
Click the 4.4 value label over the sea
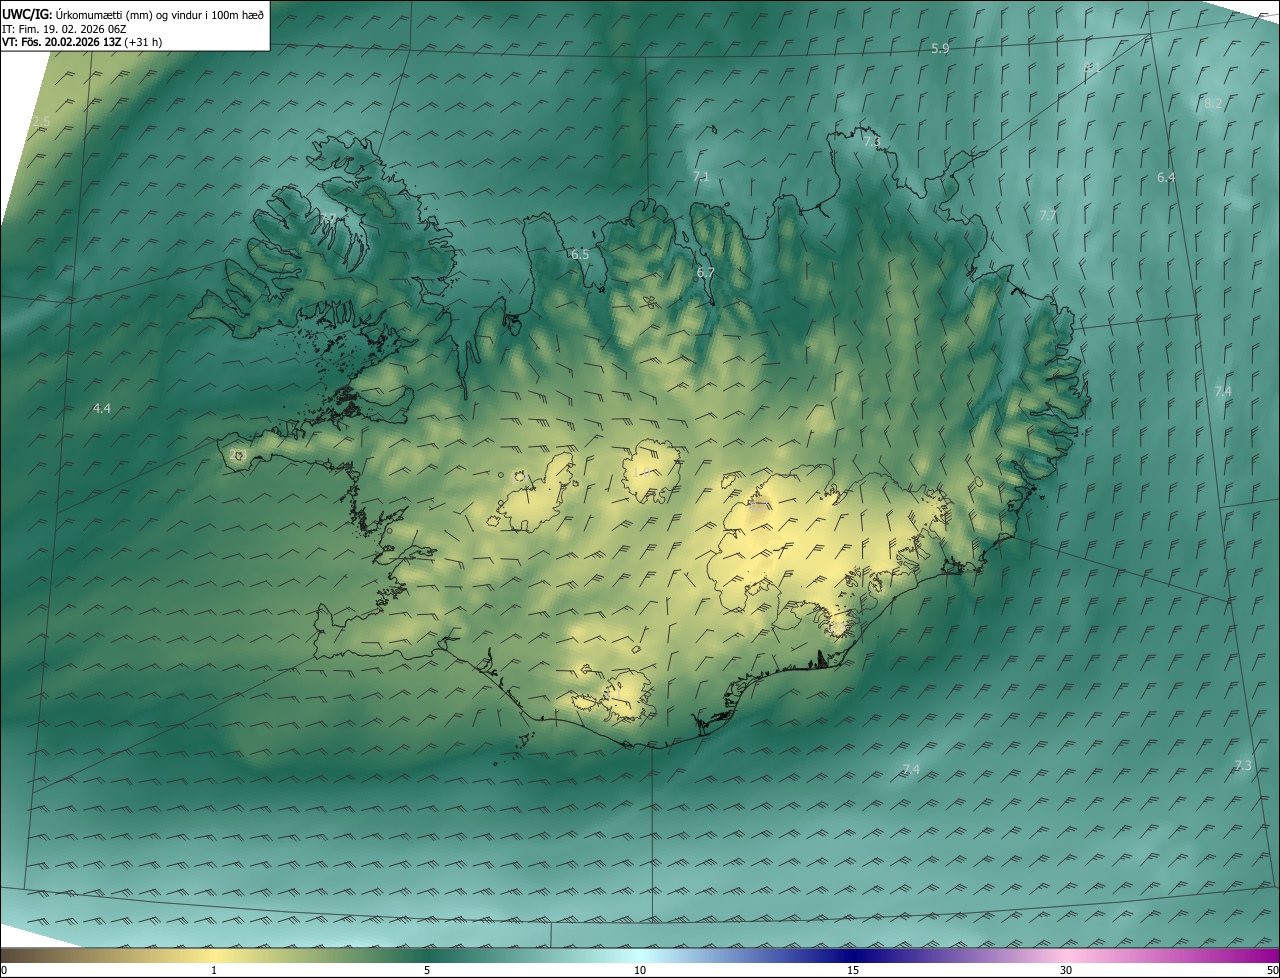point(102,408)
